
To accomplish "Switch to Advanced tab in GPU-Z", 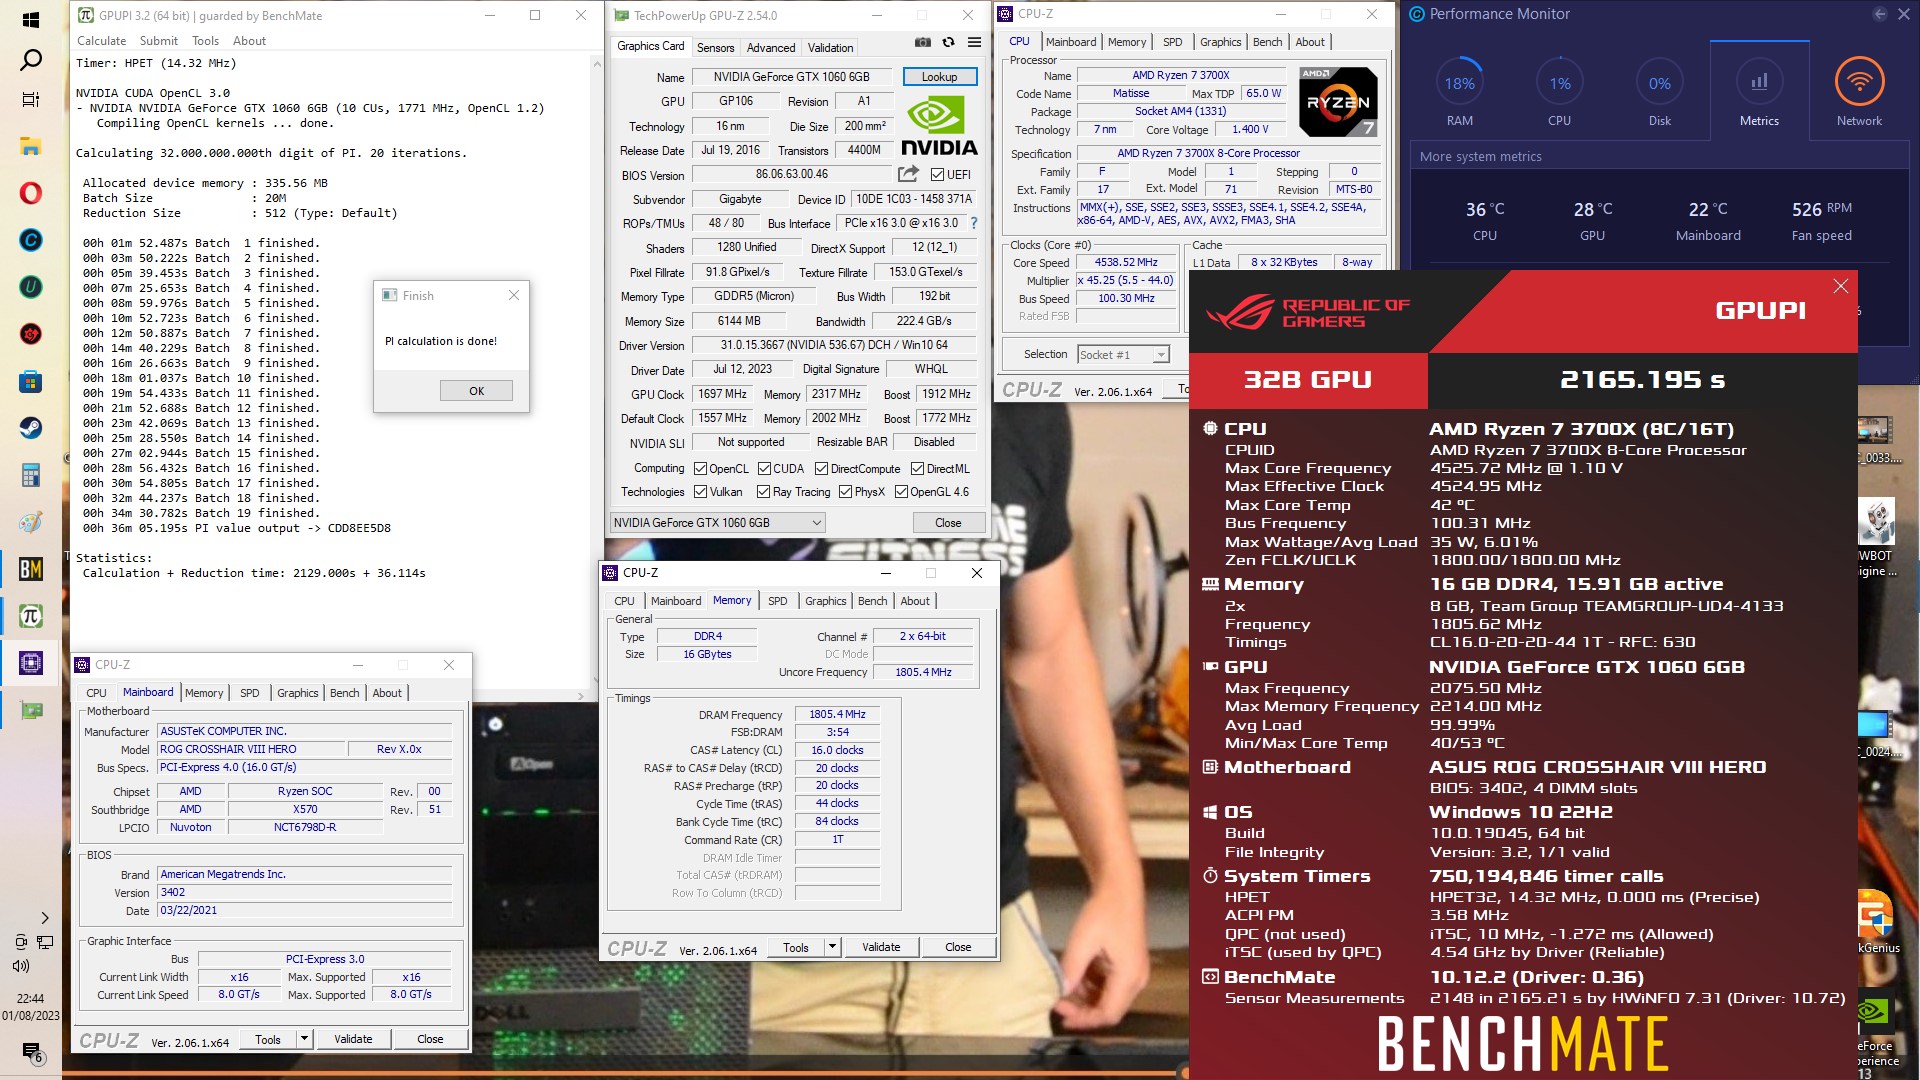I will tap(771, 48).
